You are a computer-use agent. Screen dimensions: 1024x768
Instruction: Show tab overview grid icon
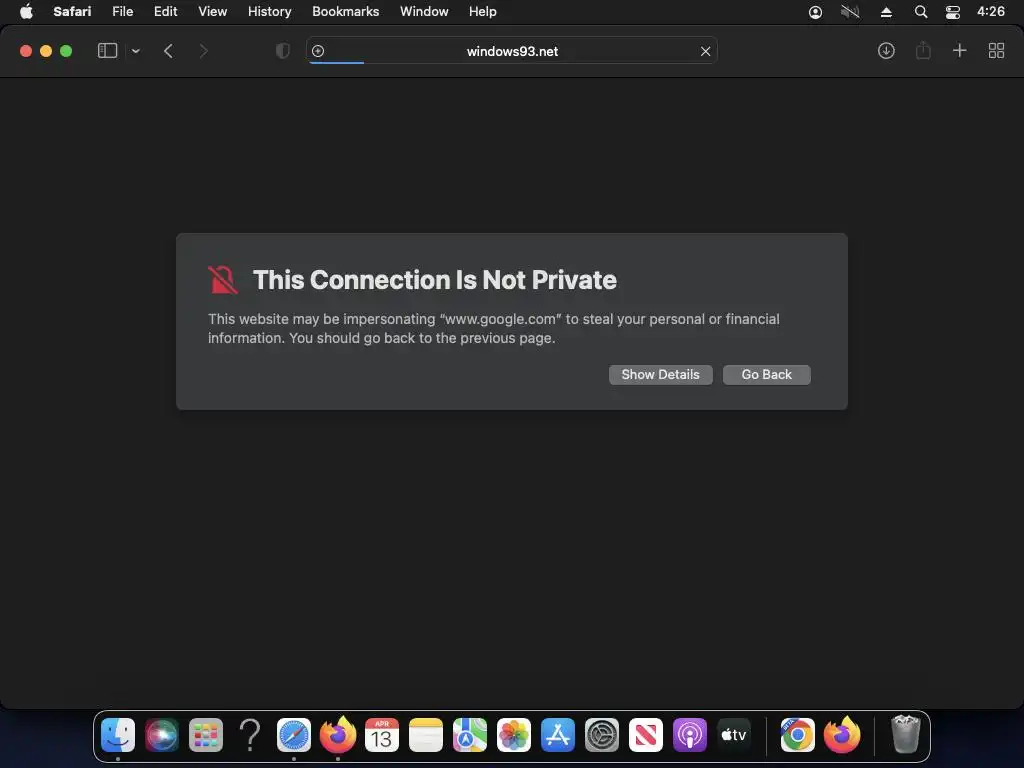(996, 51)
